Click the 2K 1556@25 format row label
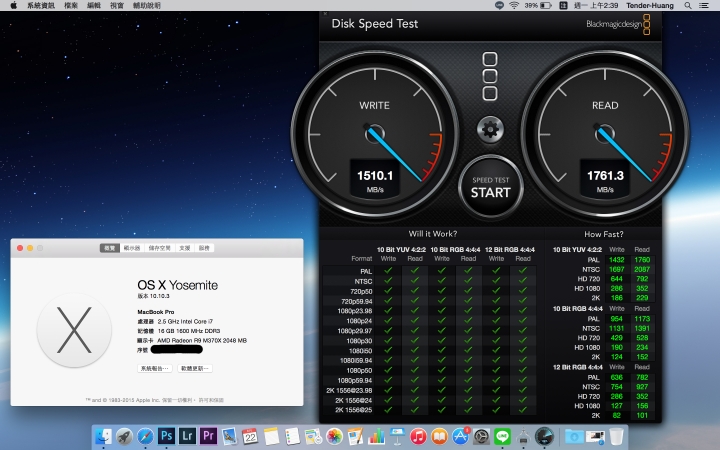The width and height of the screenshot is (720, 450). coord(354,410)
